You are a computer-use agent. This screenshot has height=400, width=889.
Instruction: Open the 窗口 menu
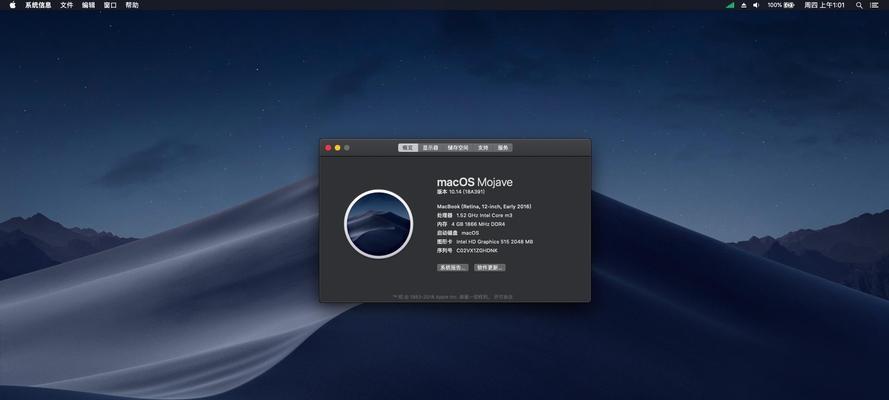(x=111, y=5)
